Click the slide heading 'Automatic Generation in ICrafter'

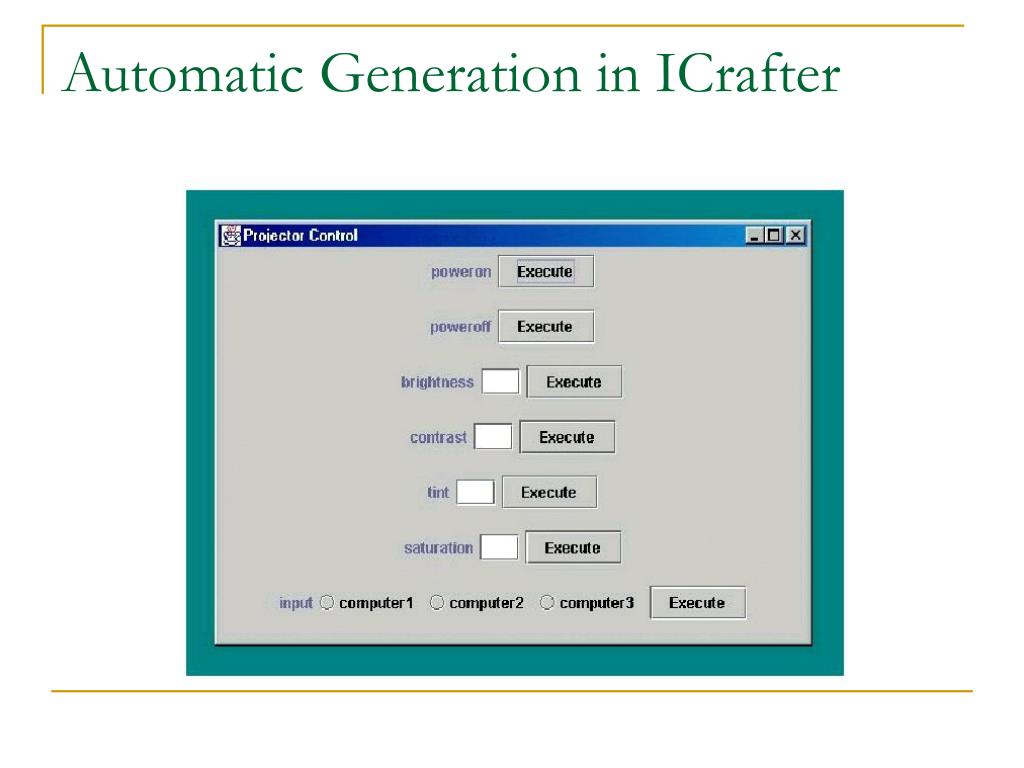(451, 72)
